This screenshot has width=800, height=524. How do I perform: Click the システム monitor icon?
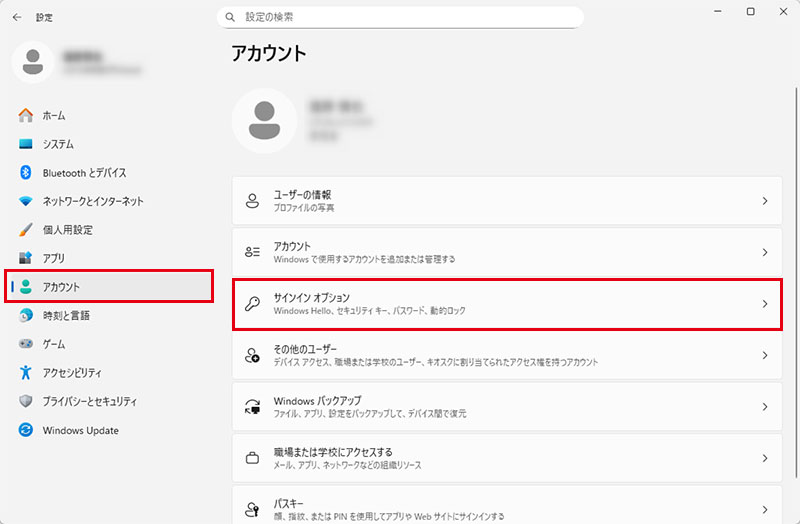[x=26, y=144]
